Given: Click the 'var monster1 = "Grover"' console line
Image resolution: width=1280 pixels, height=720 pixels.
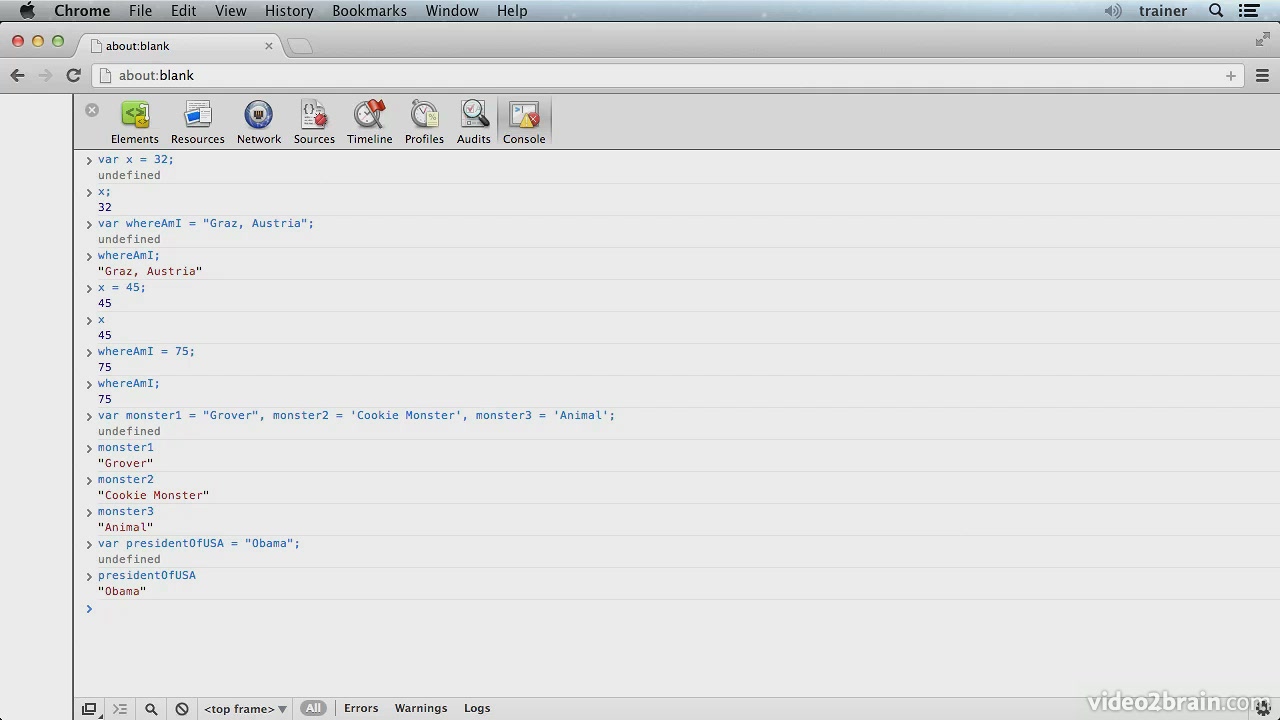Looking at the screenshot, I should coord(356,415).
